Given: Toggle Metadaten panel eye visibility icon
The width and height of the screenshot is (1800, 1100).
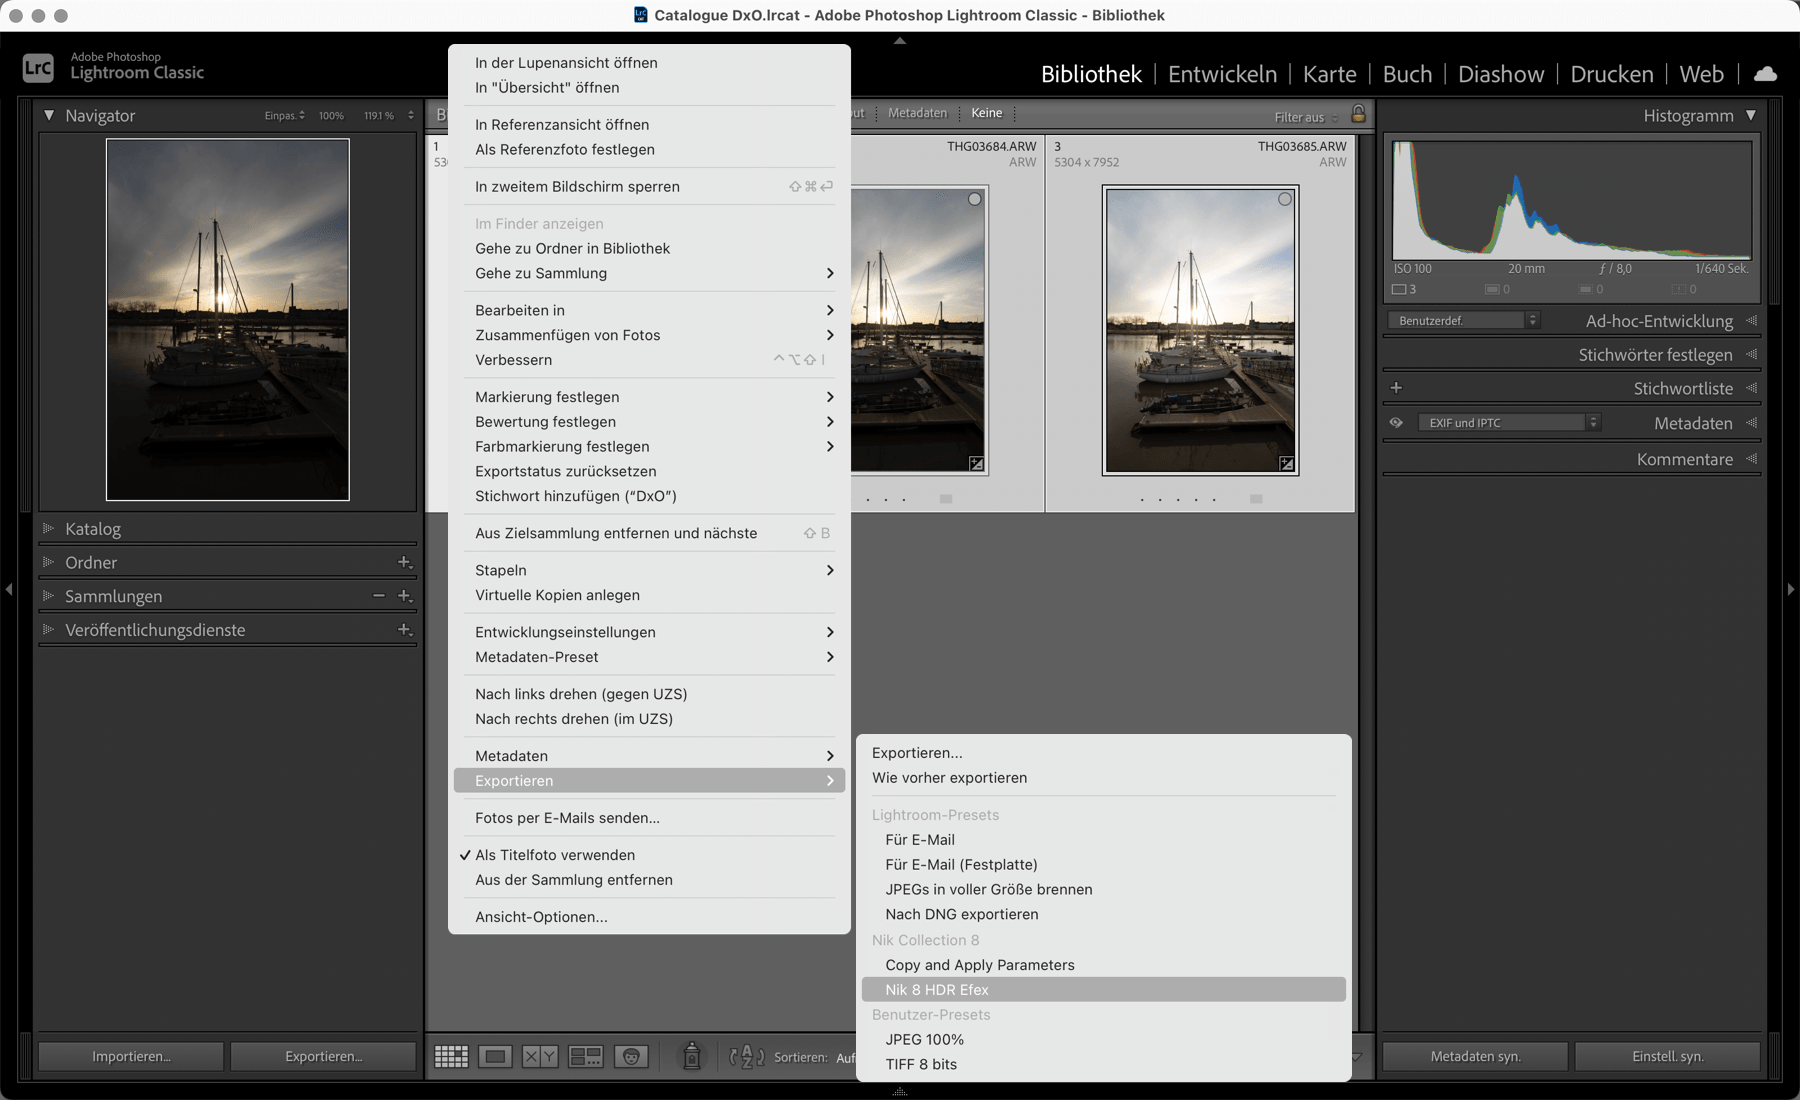Looking at the screenshot, I should click(1396, 423).
